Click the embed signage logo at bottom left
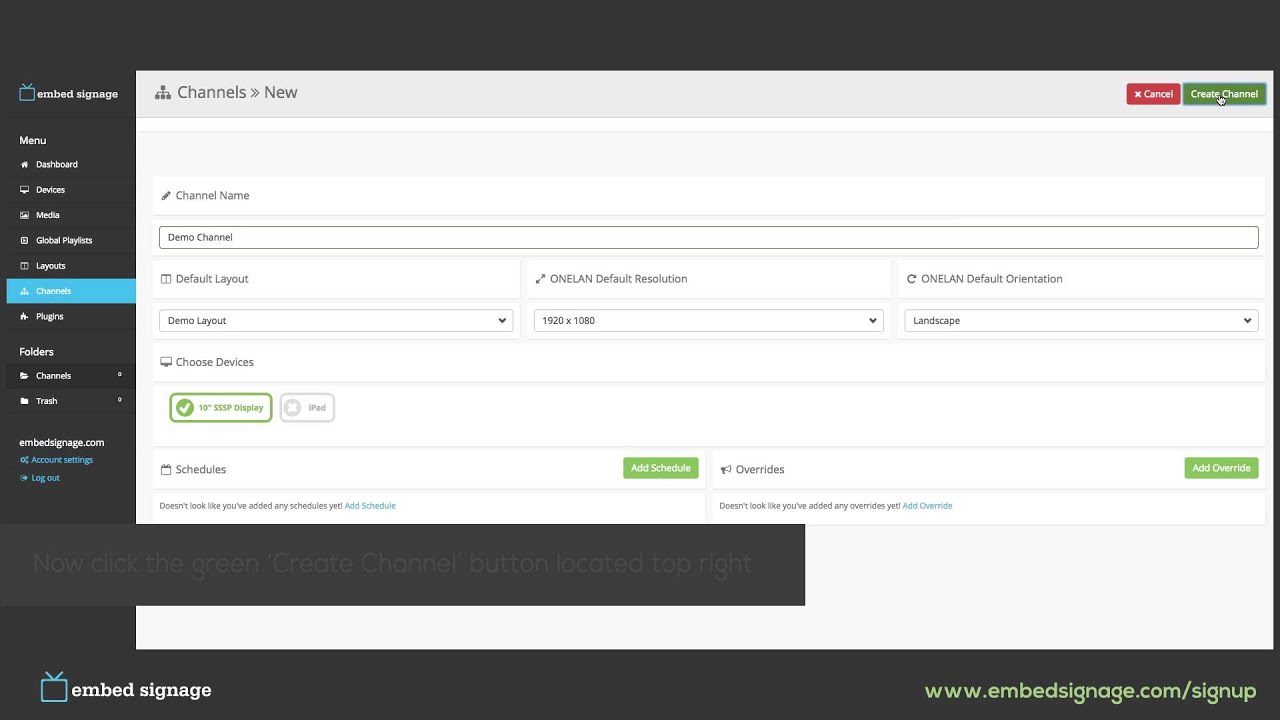Viewport: 1280px width, 720px height. click(x=126, y=688)
